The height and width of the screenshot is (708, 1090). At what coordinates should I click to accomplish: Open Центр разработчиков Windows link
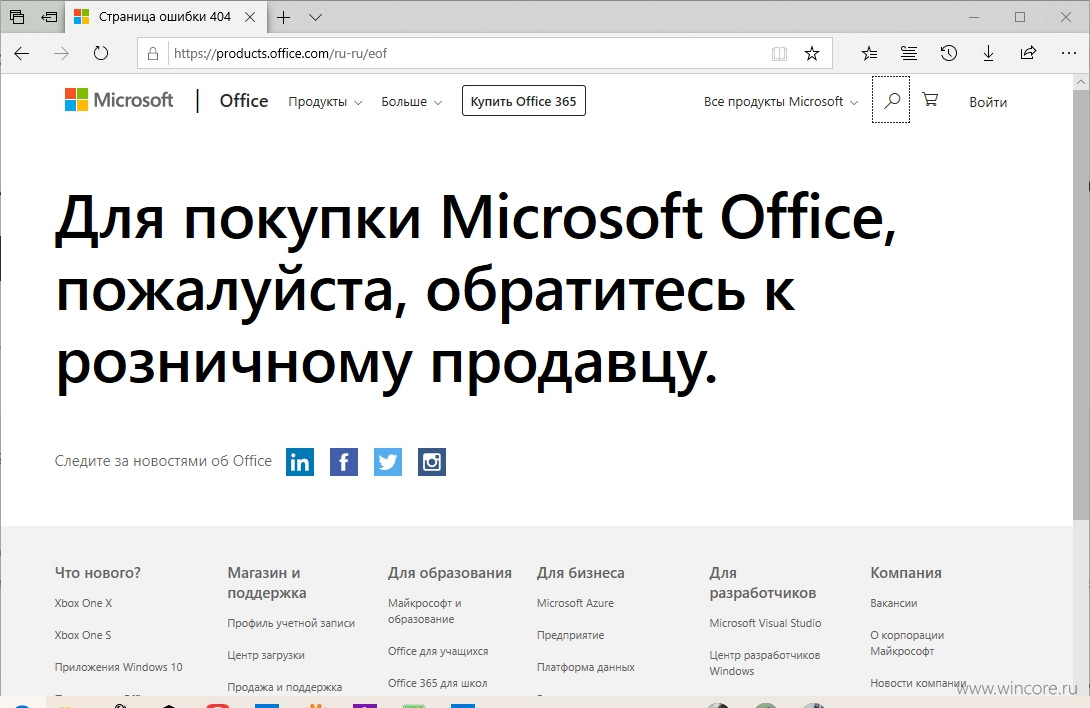pyautogui.click(x=765, y=663)
